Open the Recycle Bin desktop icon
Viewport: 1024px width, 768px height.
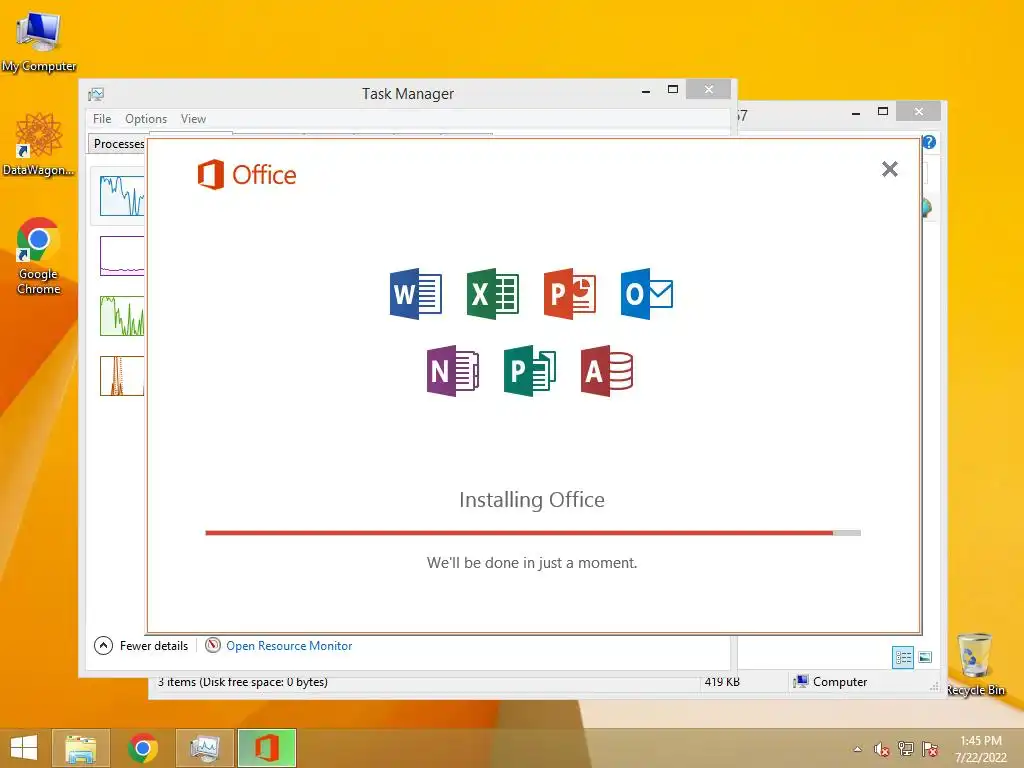pyautogui.click(x=975, y=664)
